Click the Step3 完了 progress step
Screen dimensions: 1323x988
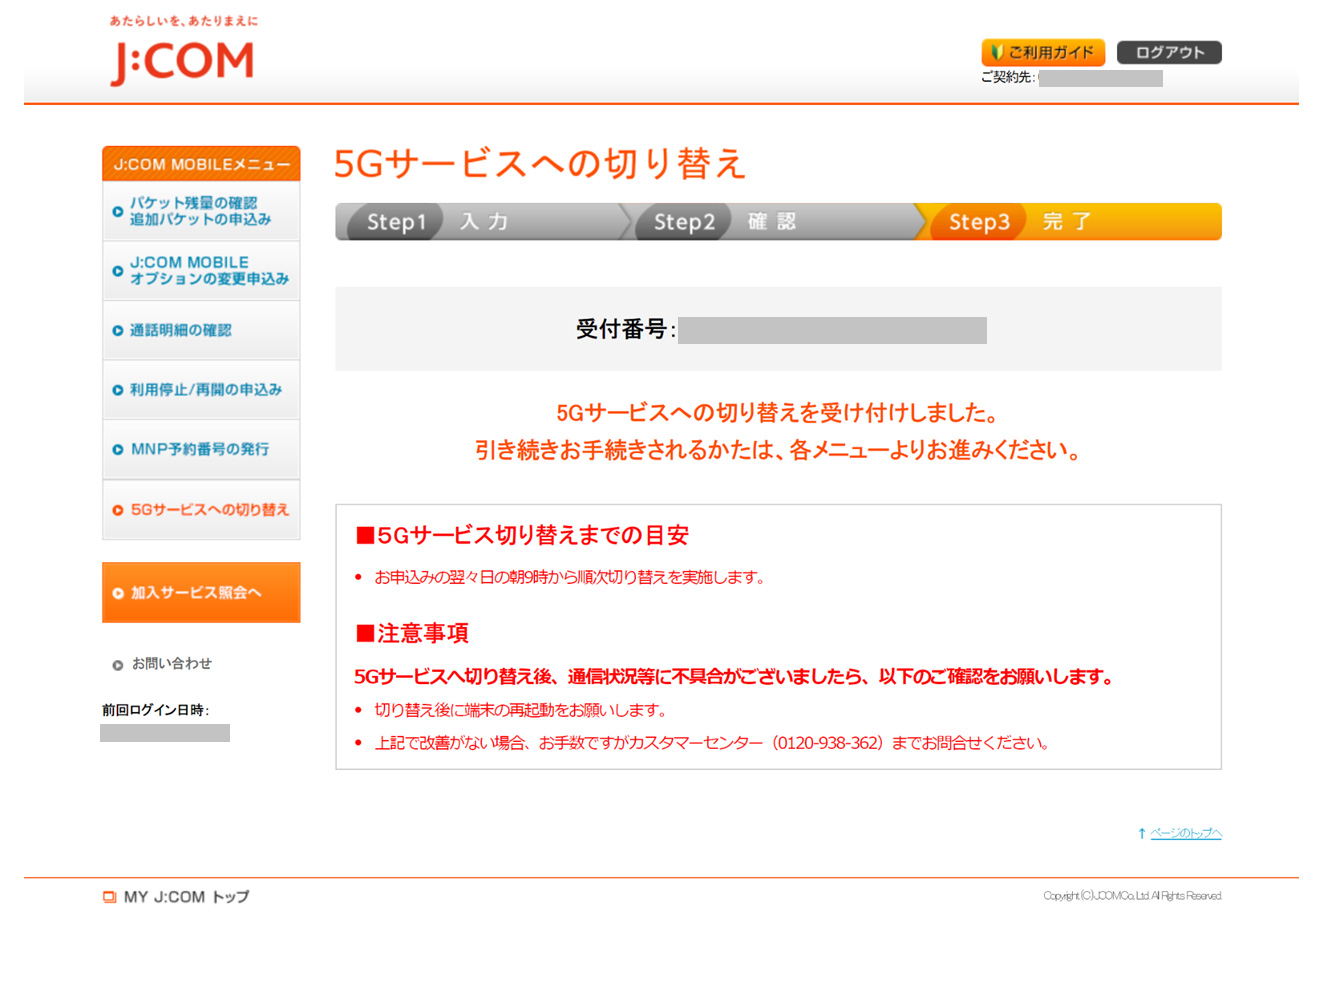click(x=1072, y=222)
